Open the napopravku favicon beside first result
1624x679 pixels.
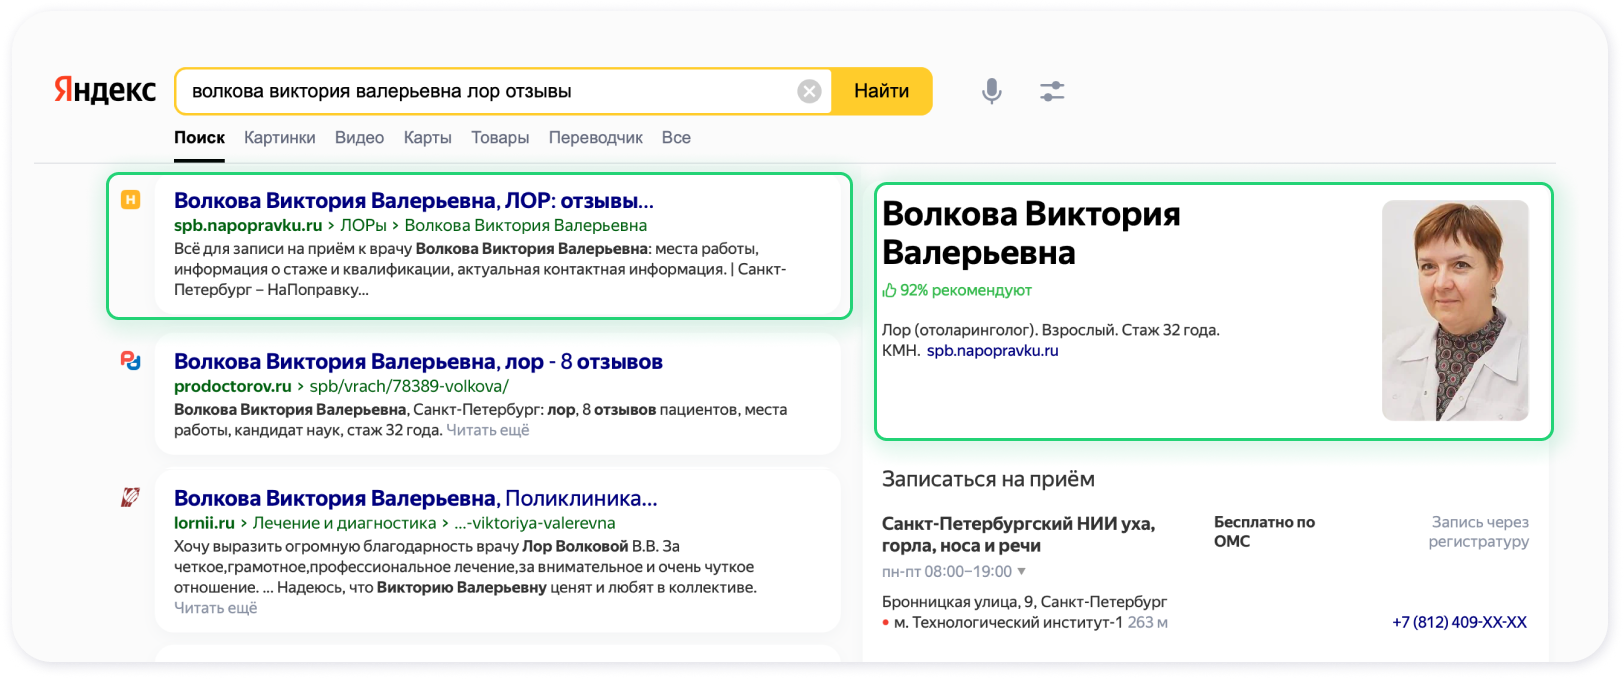pos(131,200)
